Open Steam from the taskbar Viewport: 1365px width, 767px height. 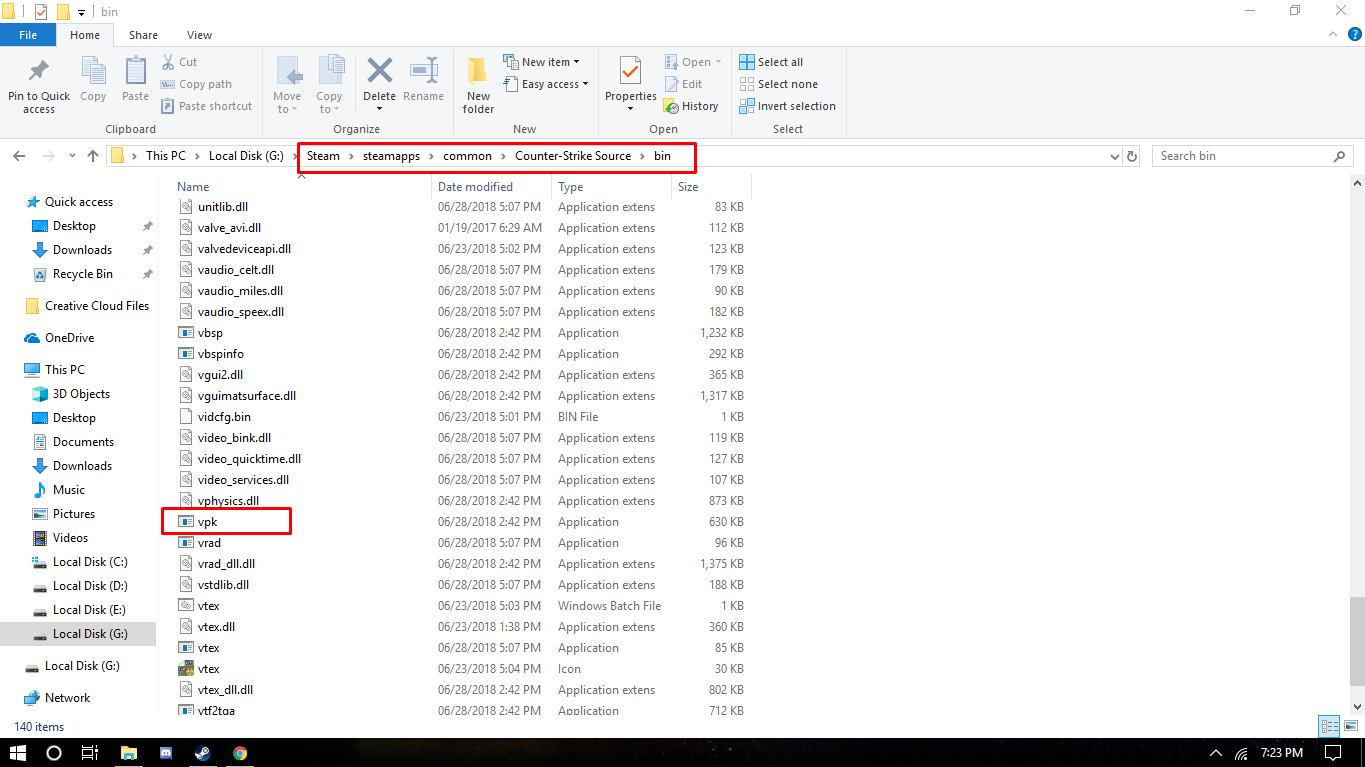coord(203,753)
